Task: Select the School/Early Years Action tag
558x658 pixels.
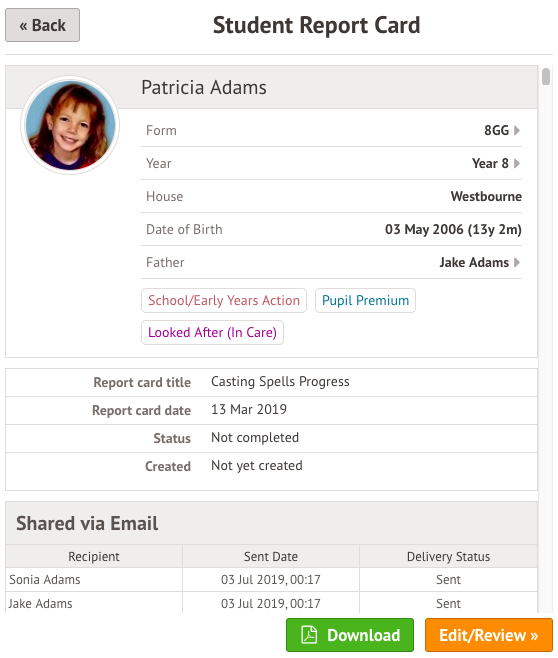Action: 224,300
